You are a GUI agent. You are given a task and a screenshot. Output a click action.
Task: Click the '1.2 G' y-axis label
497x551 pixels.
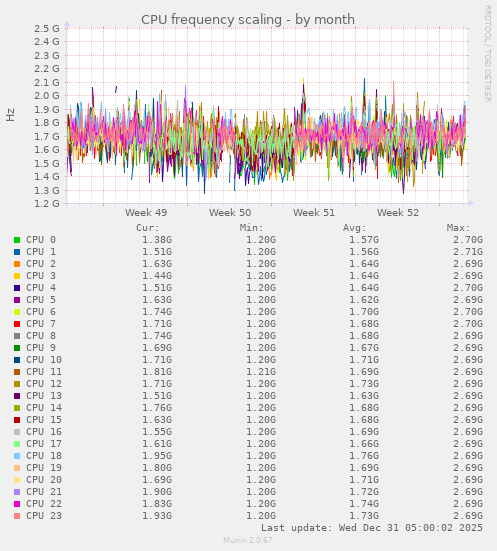click(47, 203)
